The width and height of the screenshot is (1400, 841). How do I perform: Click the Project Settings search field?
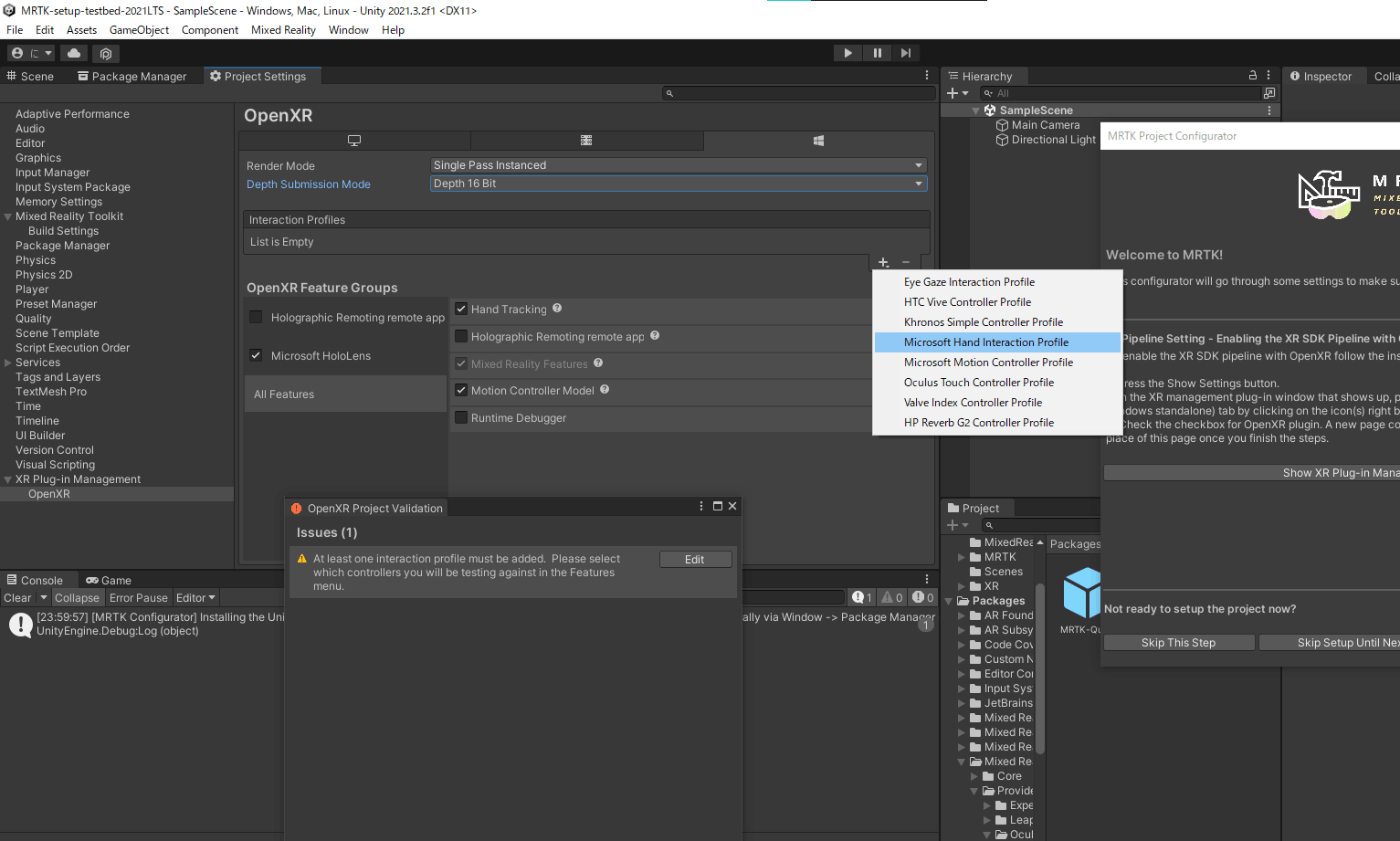797,93
